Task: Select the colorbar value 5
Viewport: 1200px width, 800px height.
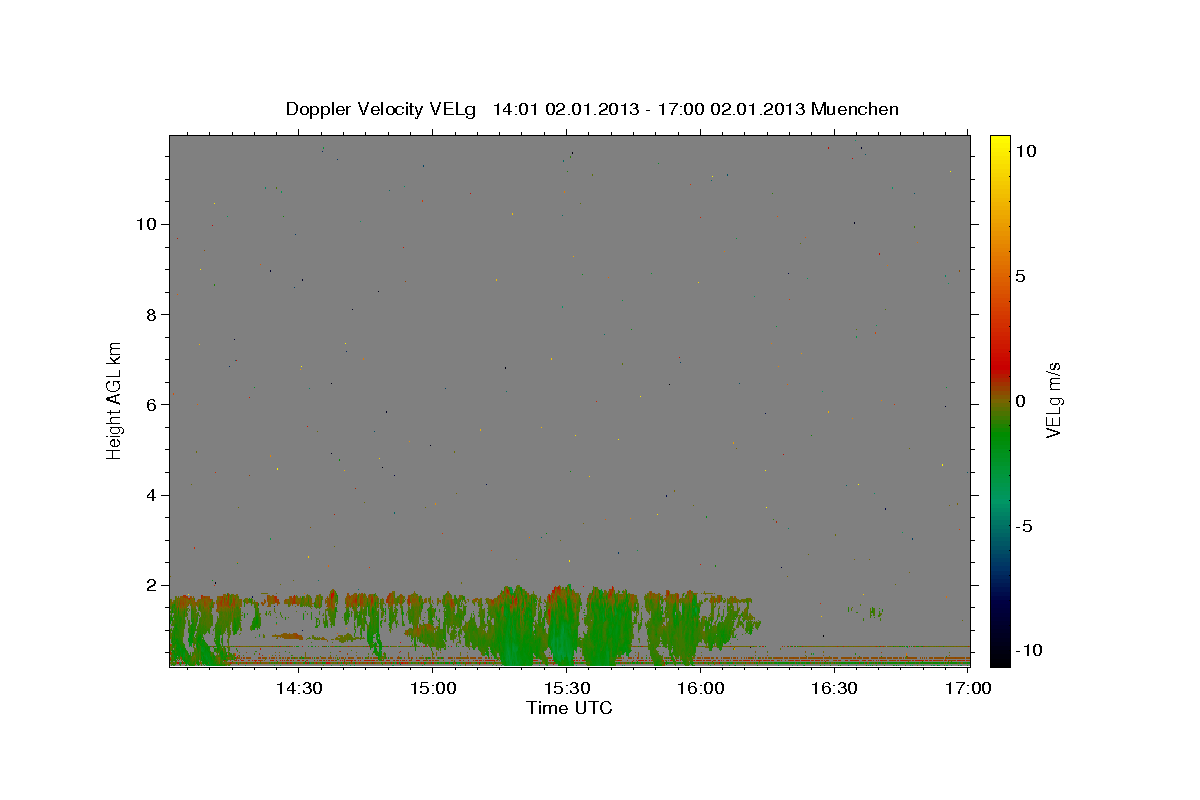Action: [1020, 276]
